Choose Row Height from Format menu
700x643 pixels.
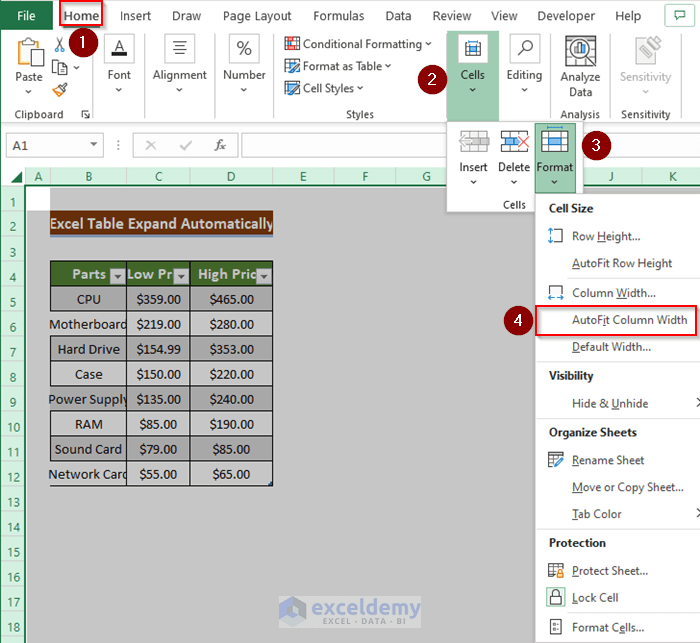(x=605, y=236)
